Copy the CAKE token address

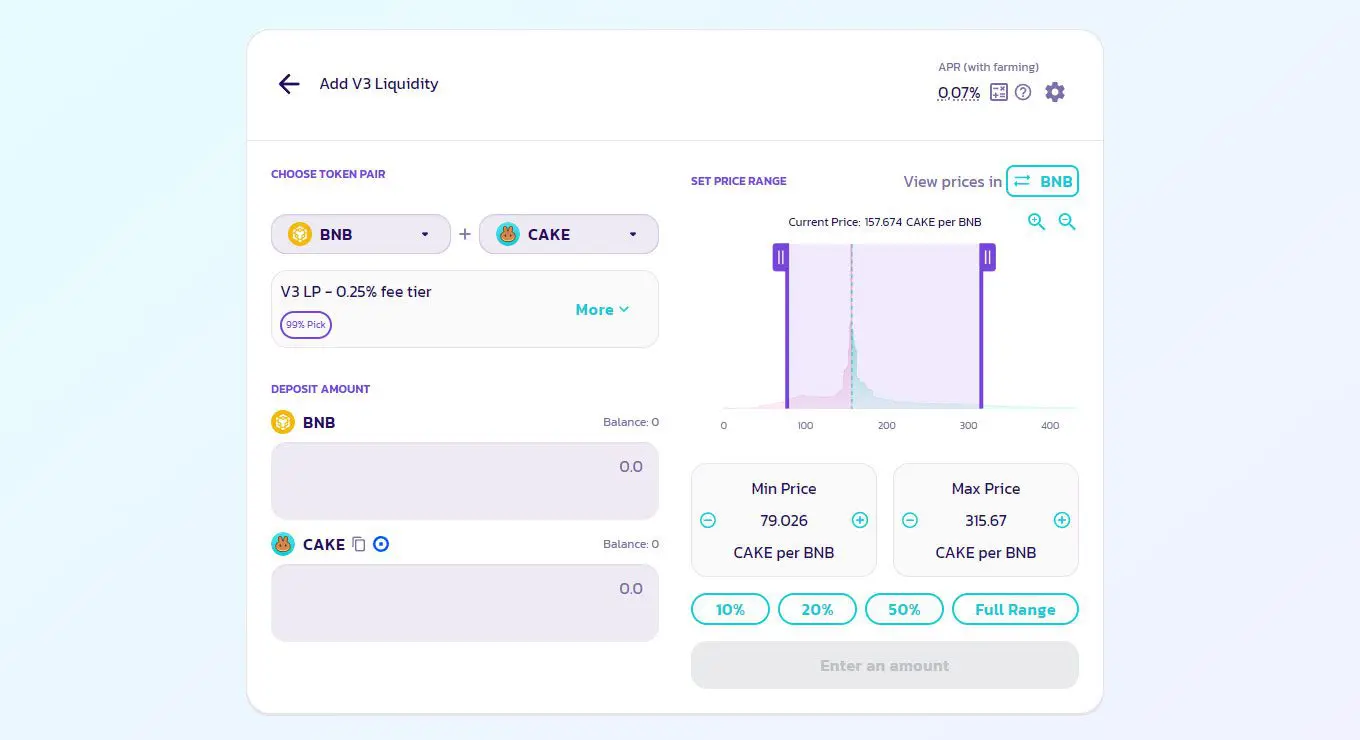[x=359, y=545]
